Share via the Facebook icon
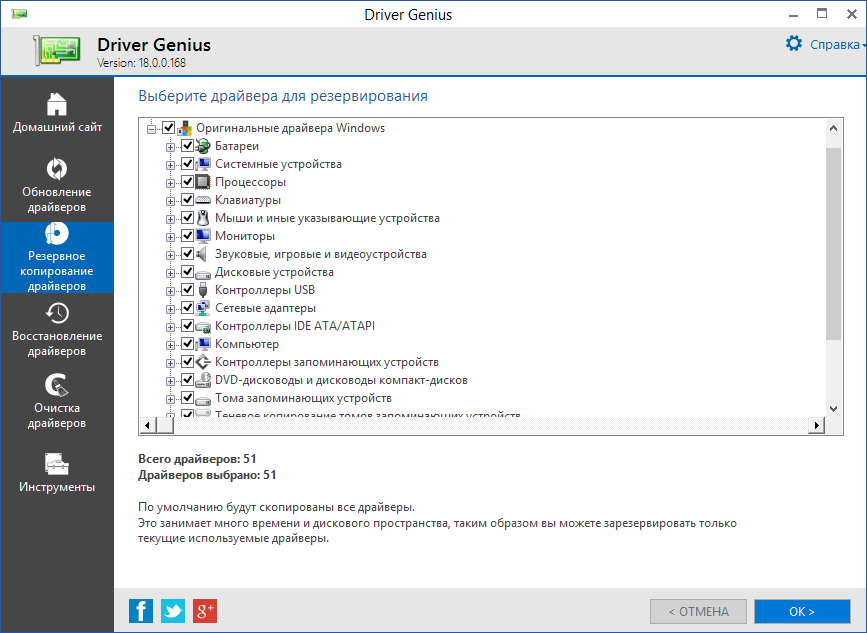This screenshot has width=867, height=633. [141, 611]
